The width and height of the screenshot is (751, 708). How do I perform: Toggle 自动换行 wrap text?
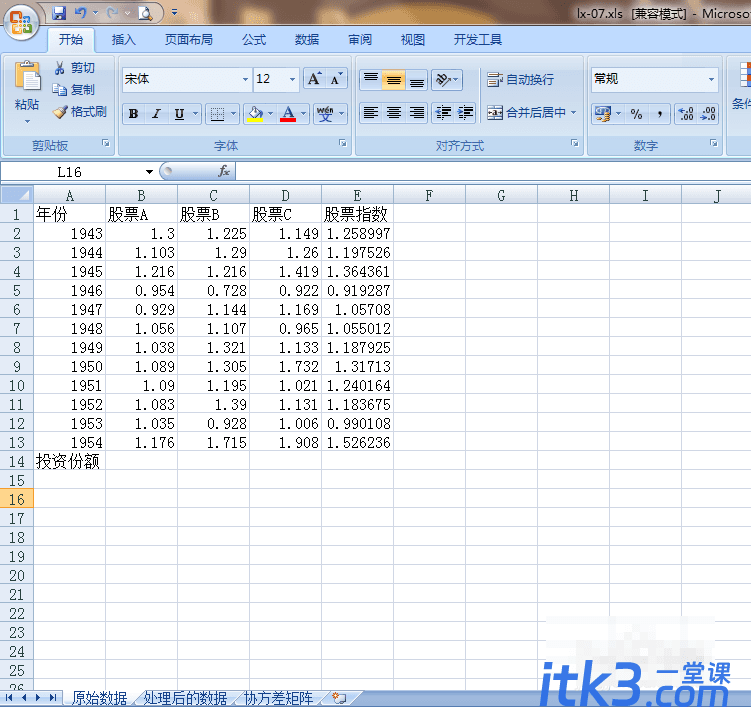[520, 80]
